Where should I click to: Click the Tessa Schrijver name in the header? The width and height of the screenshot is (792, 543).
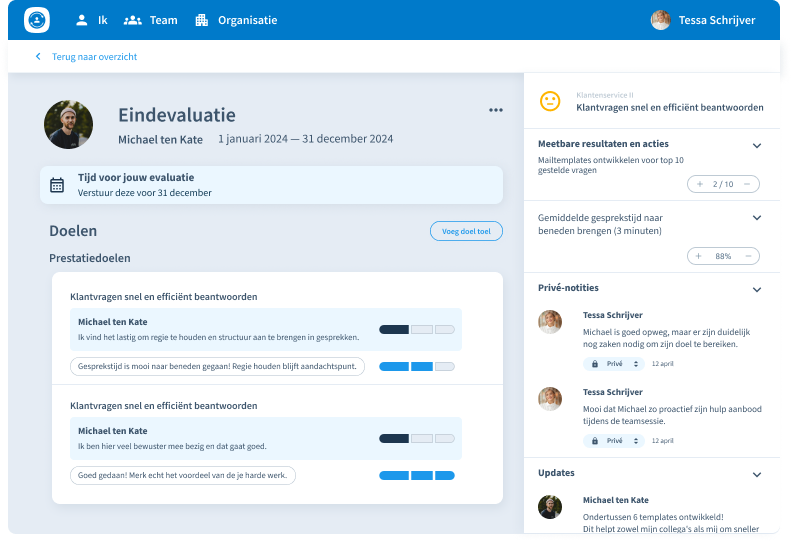[x=717, y=20]
